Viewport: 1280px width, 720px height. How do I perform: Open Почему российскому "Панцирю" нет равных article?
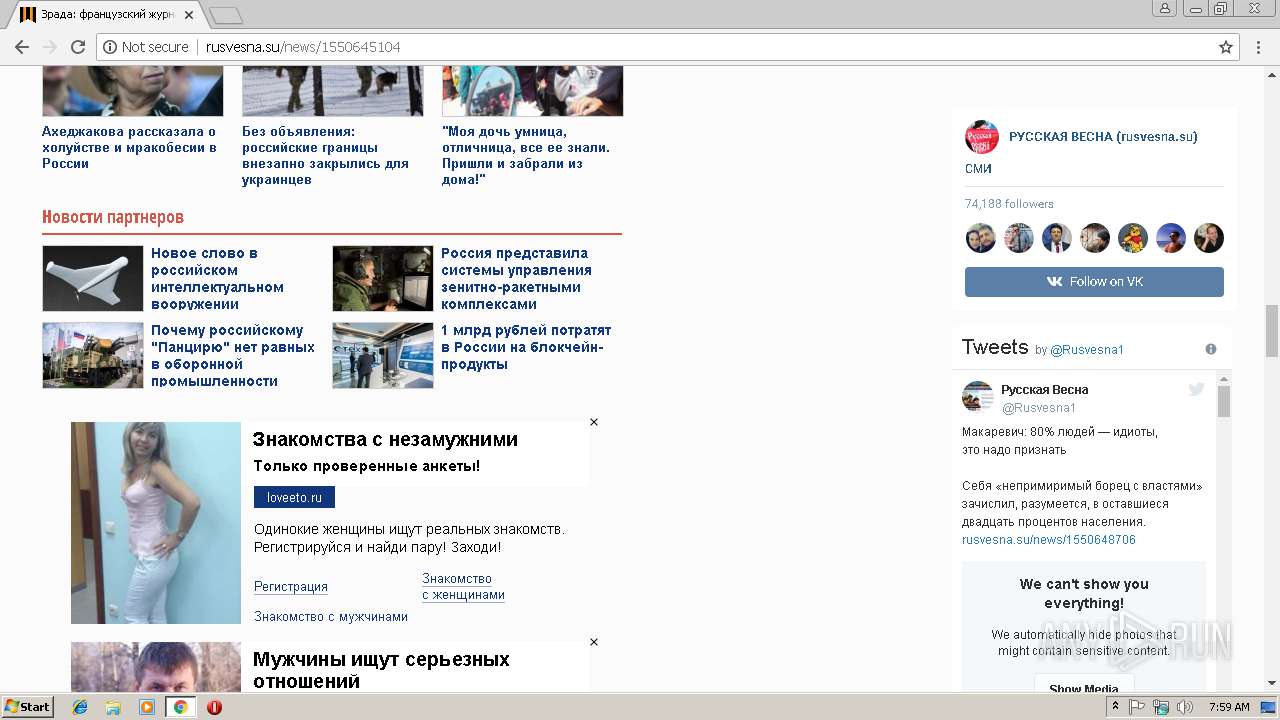[233, 355]
